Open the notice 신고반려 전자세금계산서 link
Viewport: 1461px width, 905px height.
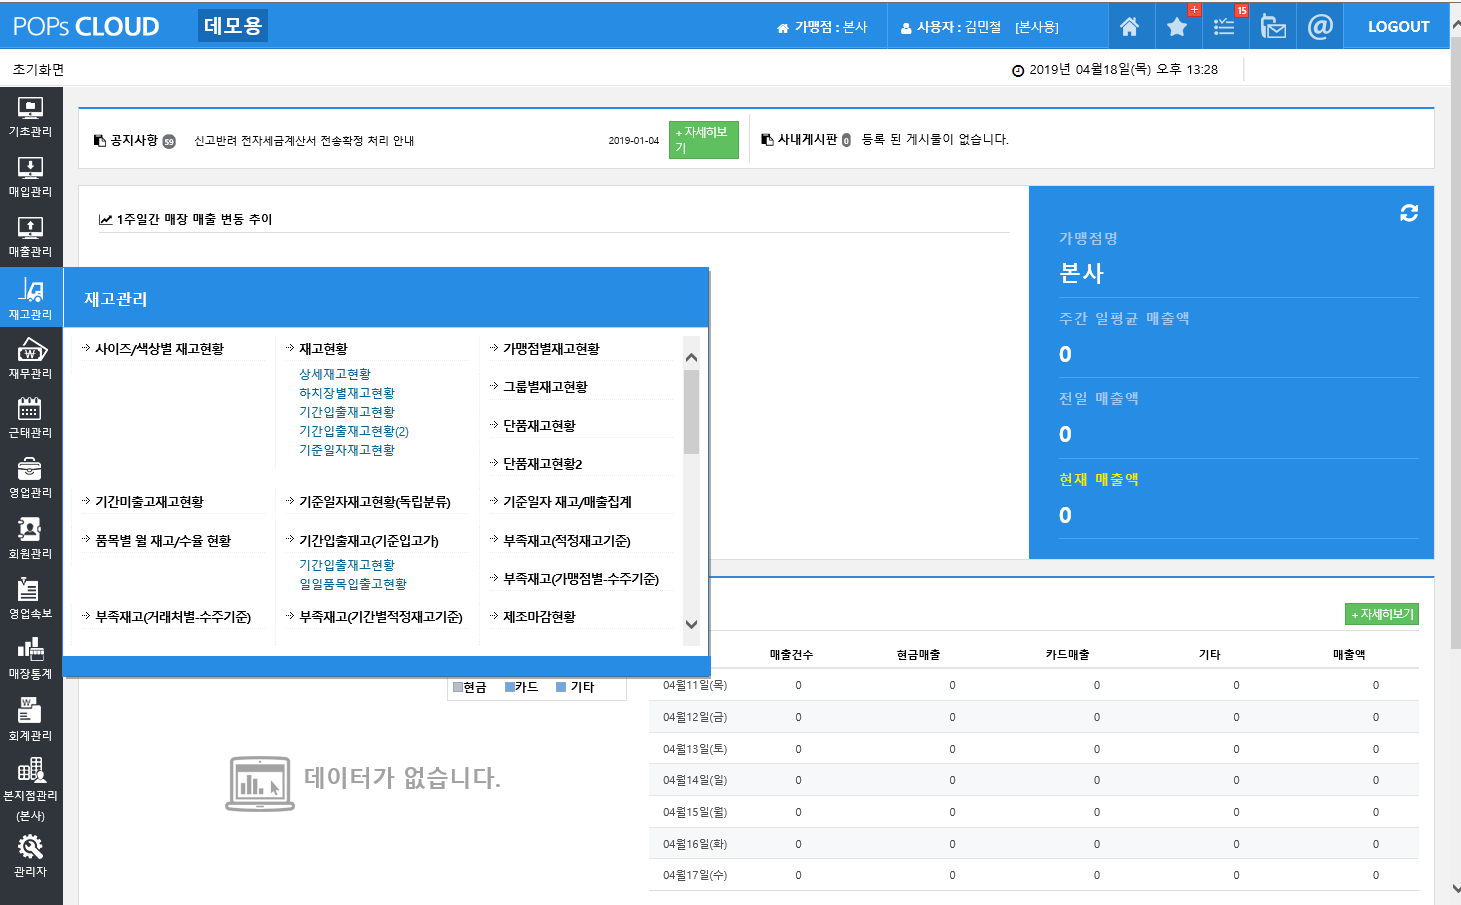click(304, 141)
